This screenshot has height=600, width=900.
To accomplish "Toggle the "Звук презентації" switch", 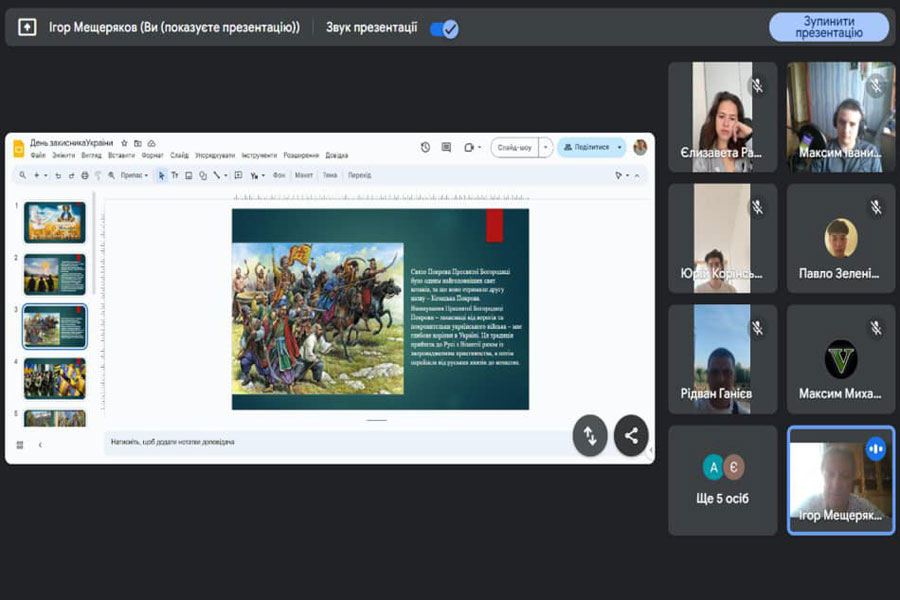I will point(444,28).
